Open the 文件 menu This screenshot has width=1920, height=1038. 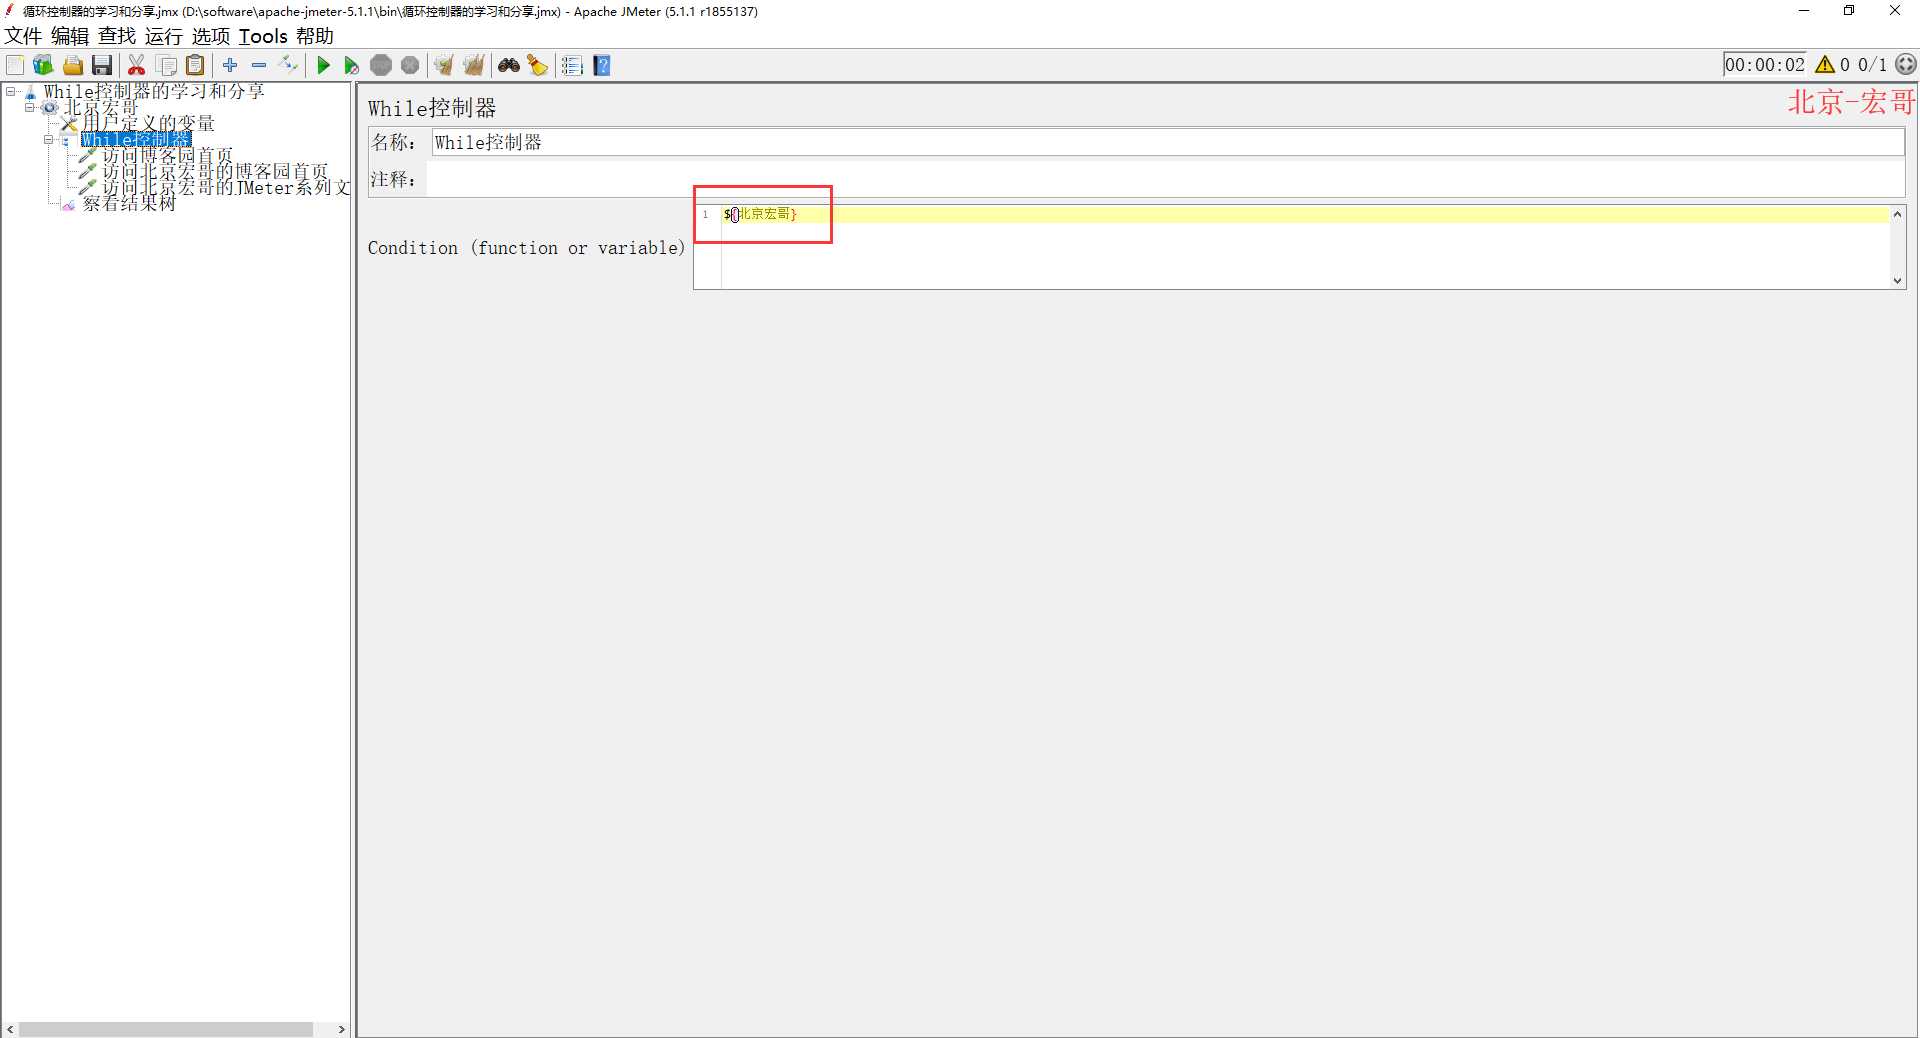[23, 36]
